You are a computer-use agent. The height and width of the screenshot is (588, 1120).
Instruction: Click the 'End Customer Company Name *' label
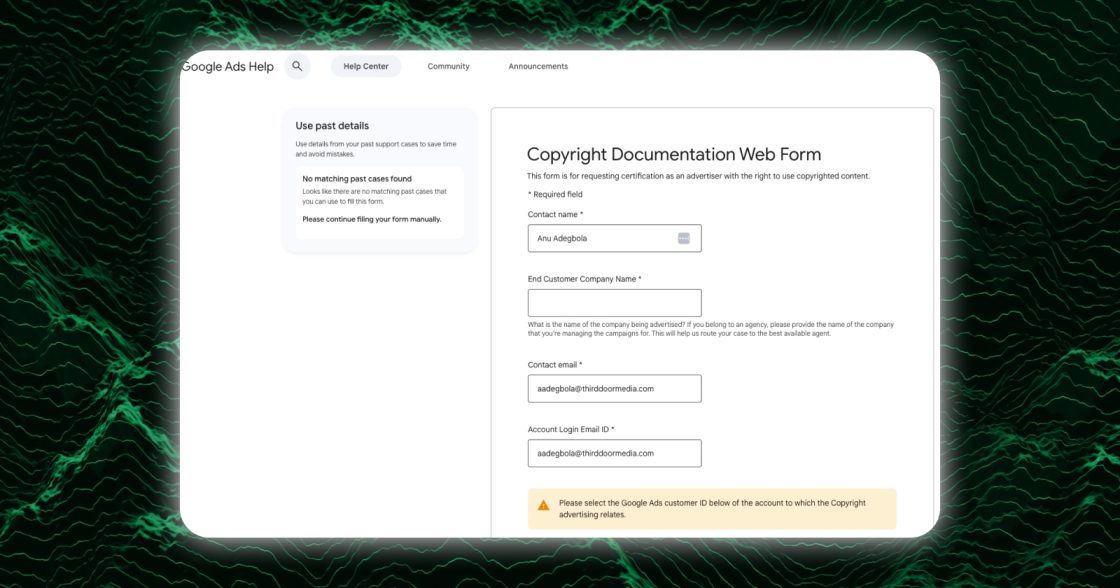584,279
